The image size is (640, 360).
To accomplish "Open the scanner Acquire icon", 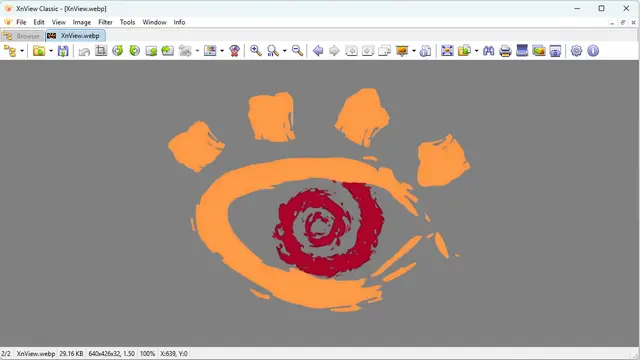I will pyautogui.click(x=522, y=51).
